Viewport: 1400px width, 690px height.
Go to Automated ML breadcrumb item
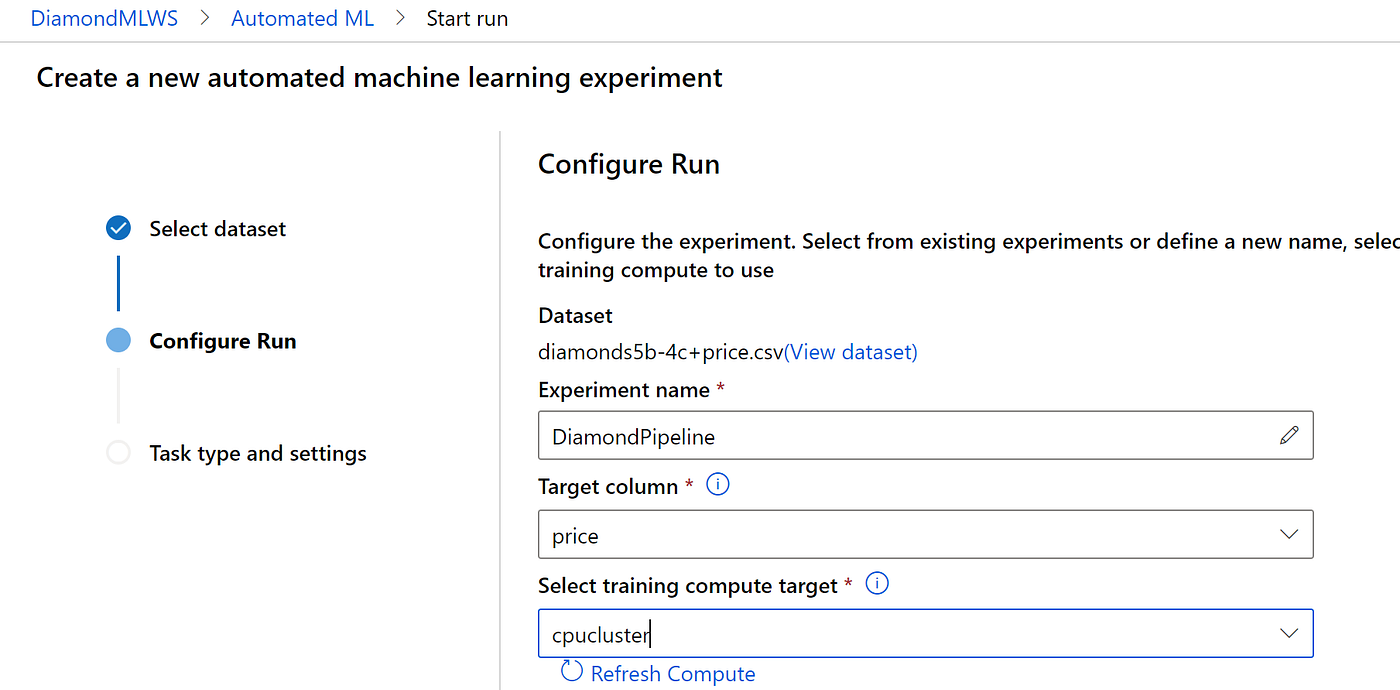302,18
